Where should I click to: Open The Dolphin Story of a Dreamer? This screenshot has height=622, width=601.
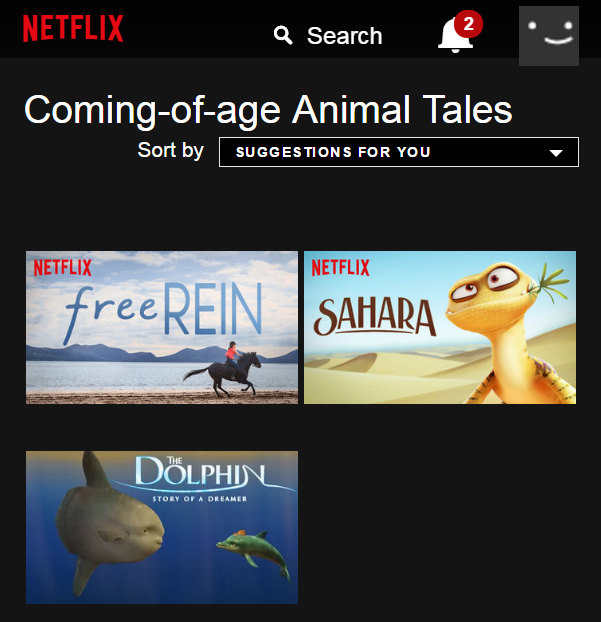pyautogui.click(x=162, y=527)
